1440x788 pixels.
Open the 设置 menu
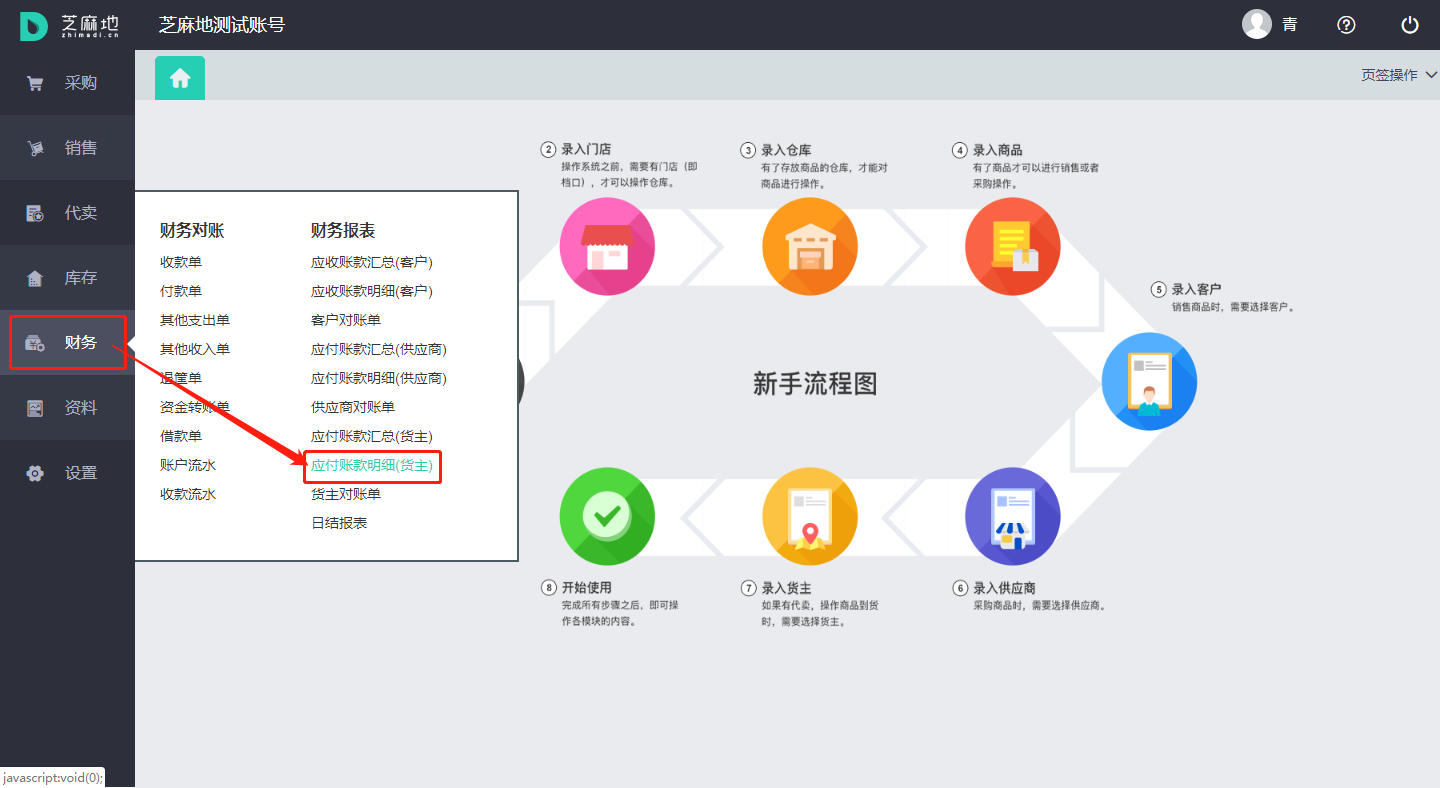[67, 473]
